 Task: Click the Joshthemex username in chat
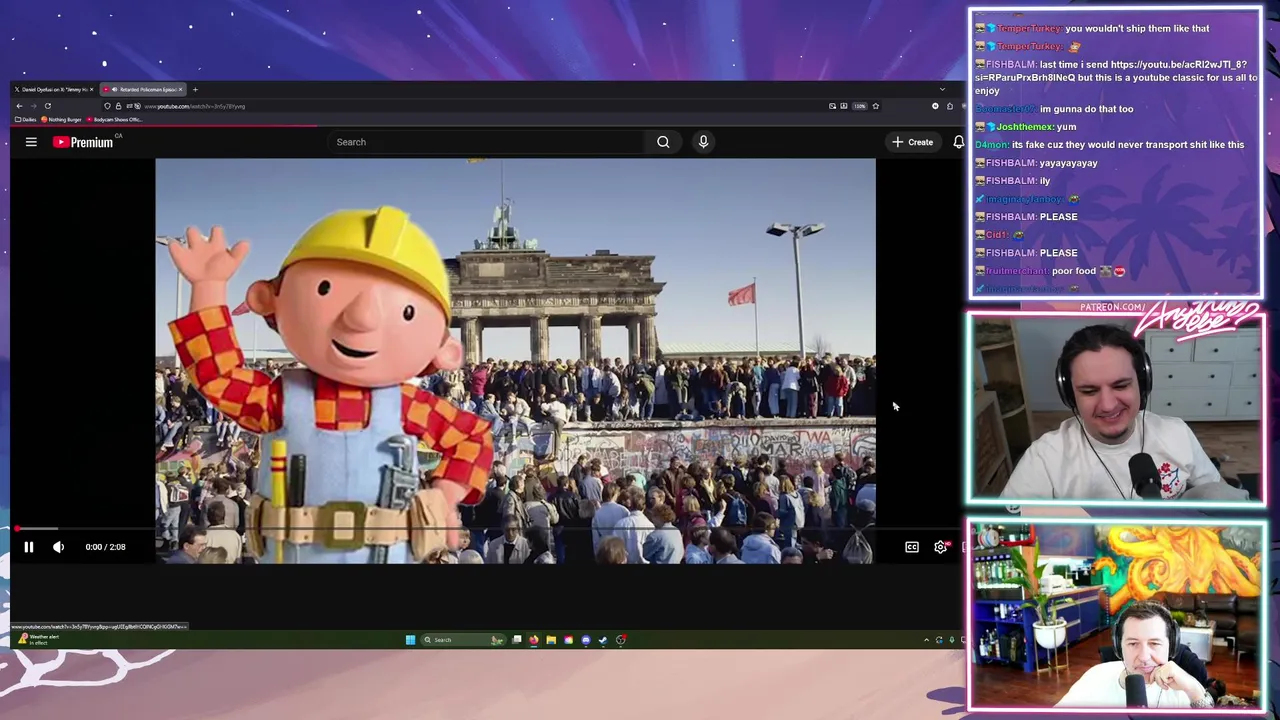(1024, 127)
